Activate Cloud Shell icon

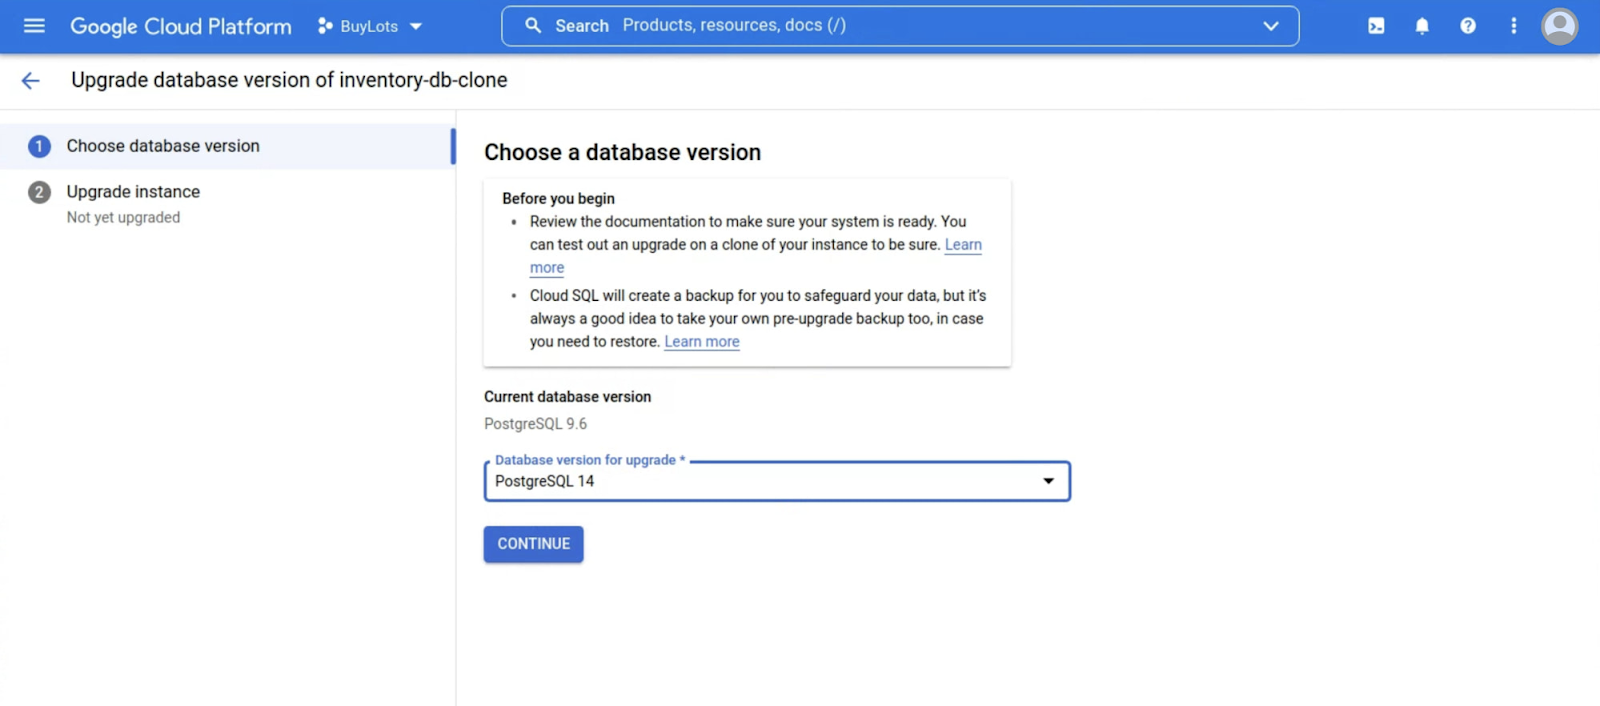1376,26
